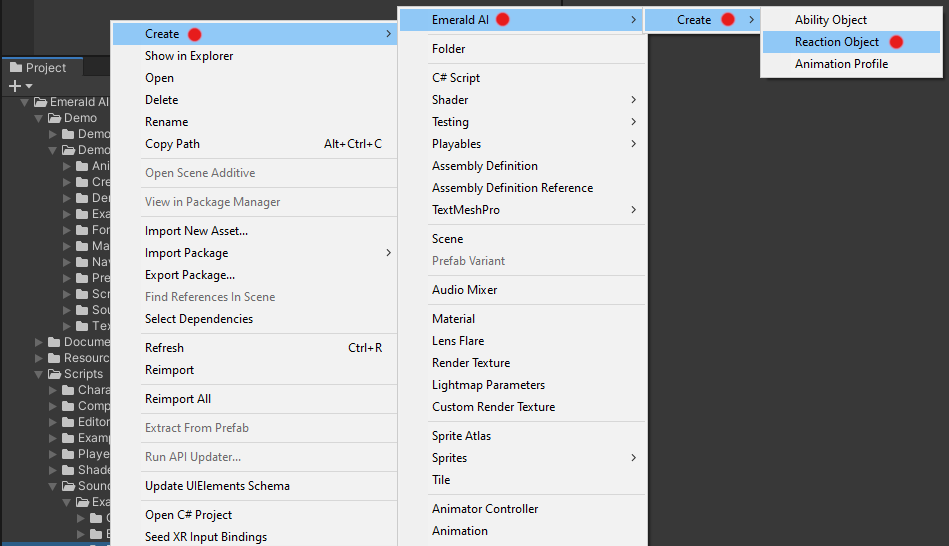Click the Emerald AI folder icon in tree
Image resolution: width=949 pixels, height=546 pixels.
pos(41,102)
